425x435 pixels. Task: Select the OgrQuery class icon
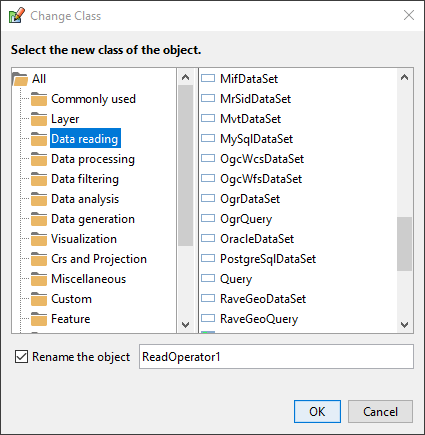(x=208, y=218)
